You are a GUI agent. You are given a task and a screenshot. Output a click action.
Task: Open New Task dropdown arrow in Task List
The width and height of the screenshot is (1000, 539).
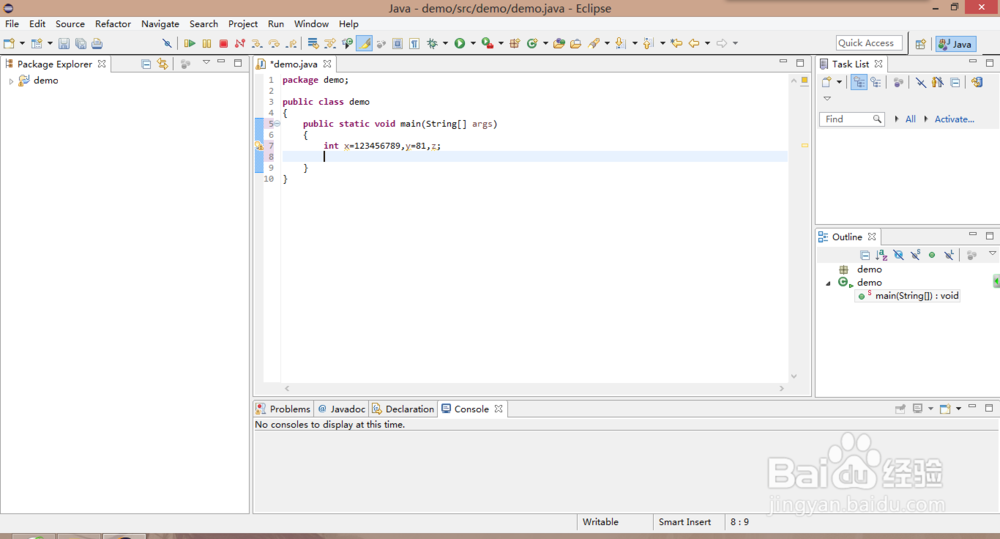point(839,82)
